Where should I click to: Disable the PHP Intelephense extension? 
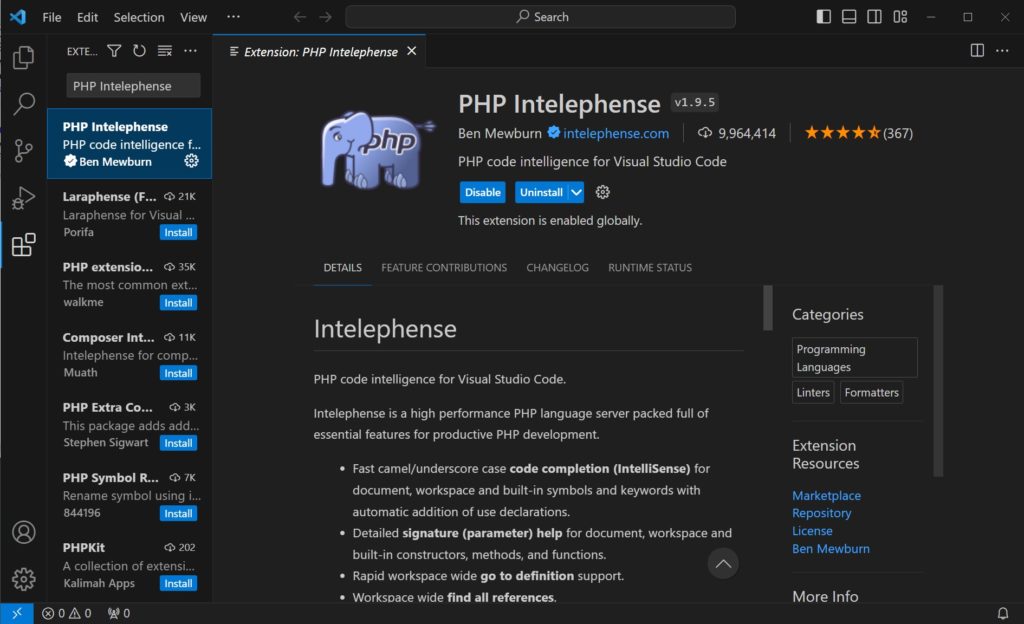click(x=483, y=193)
